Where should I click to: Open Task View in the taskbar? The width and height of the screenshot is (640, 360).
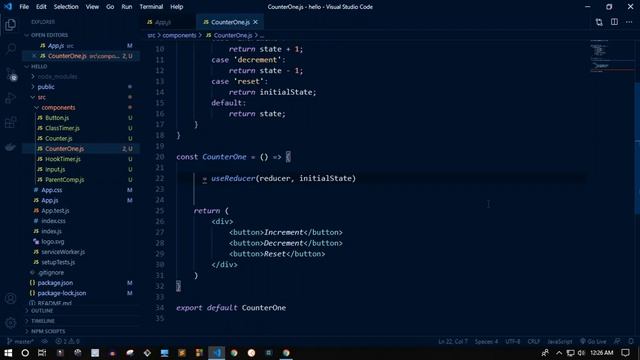(42, 353)
